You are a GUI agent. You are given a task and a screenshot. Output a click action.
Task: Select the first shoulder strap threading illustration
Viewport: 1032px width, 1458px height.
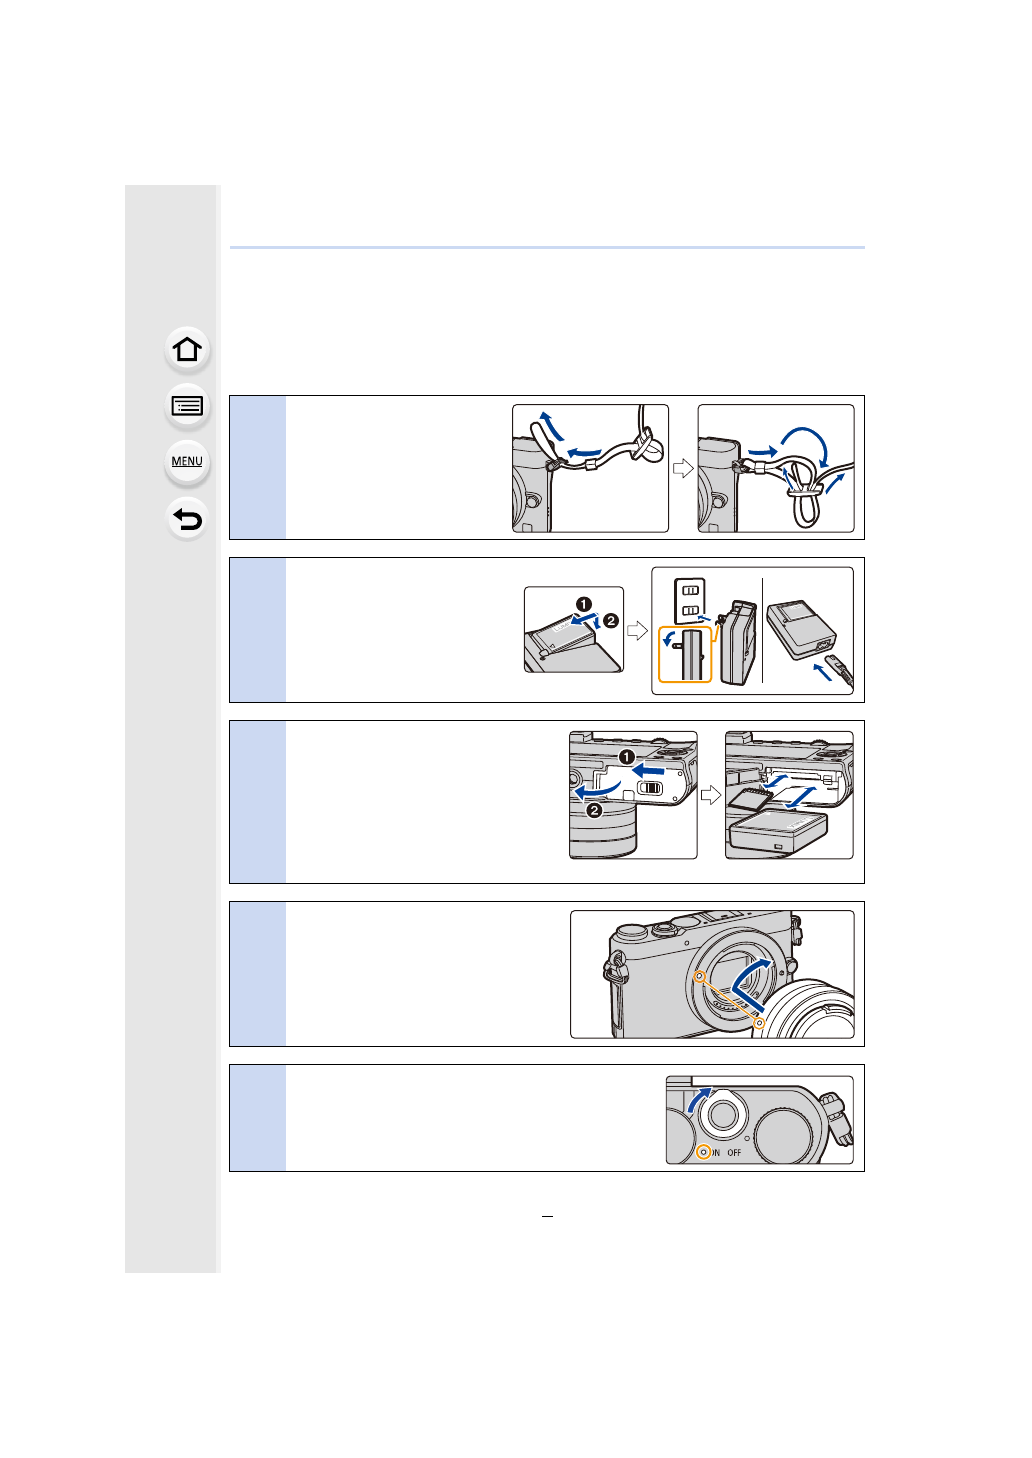coord(590,468)
